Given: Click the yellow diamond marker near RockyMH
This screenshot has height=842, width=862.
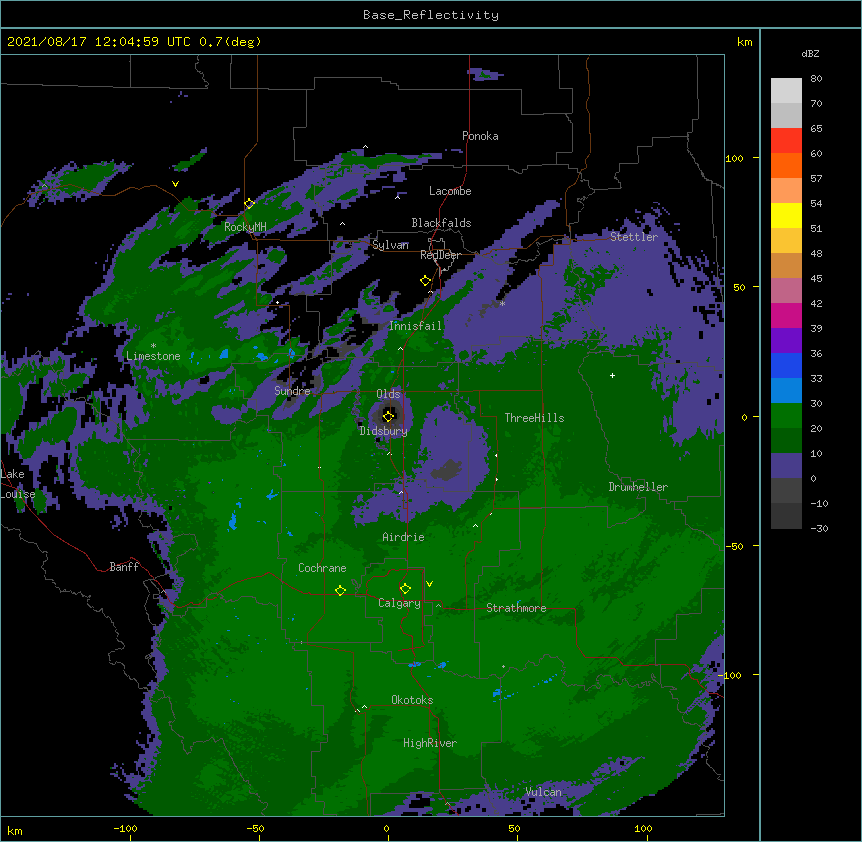Looking at the screenshot, I should click(249, 204).
